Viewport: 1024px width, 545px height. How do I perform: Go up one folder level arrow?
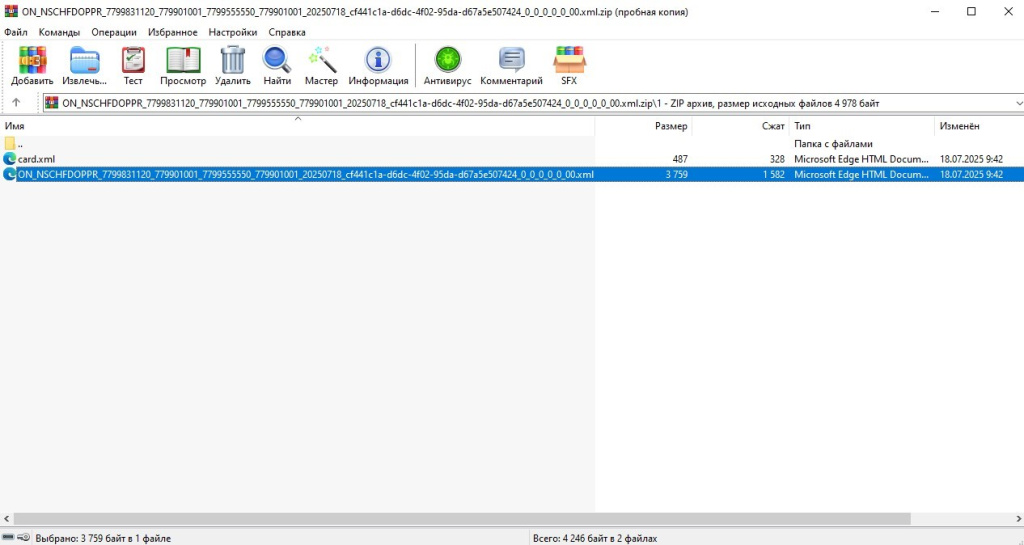point(16,103)
